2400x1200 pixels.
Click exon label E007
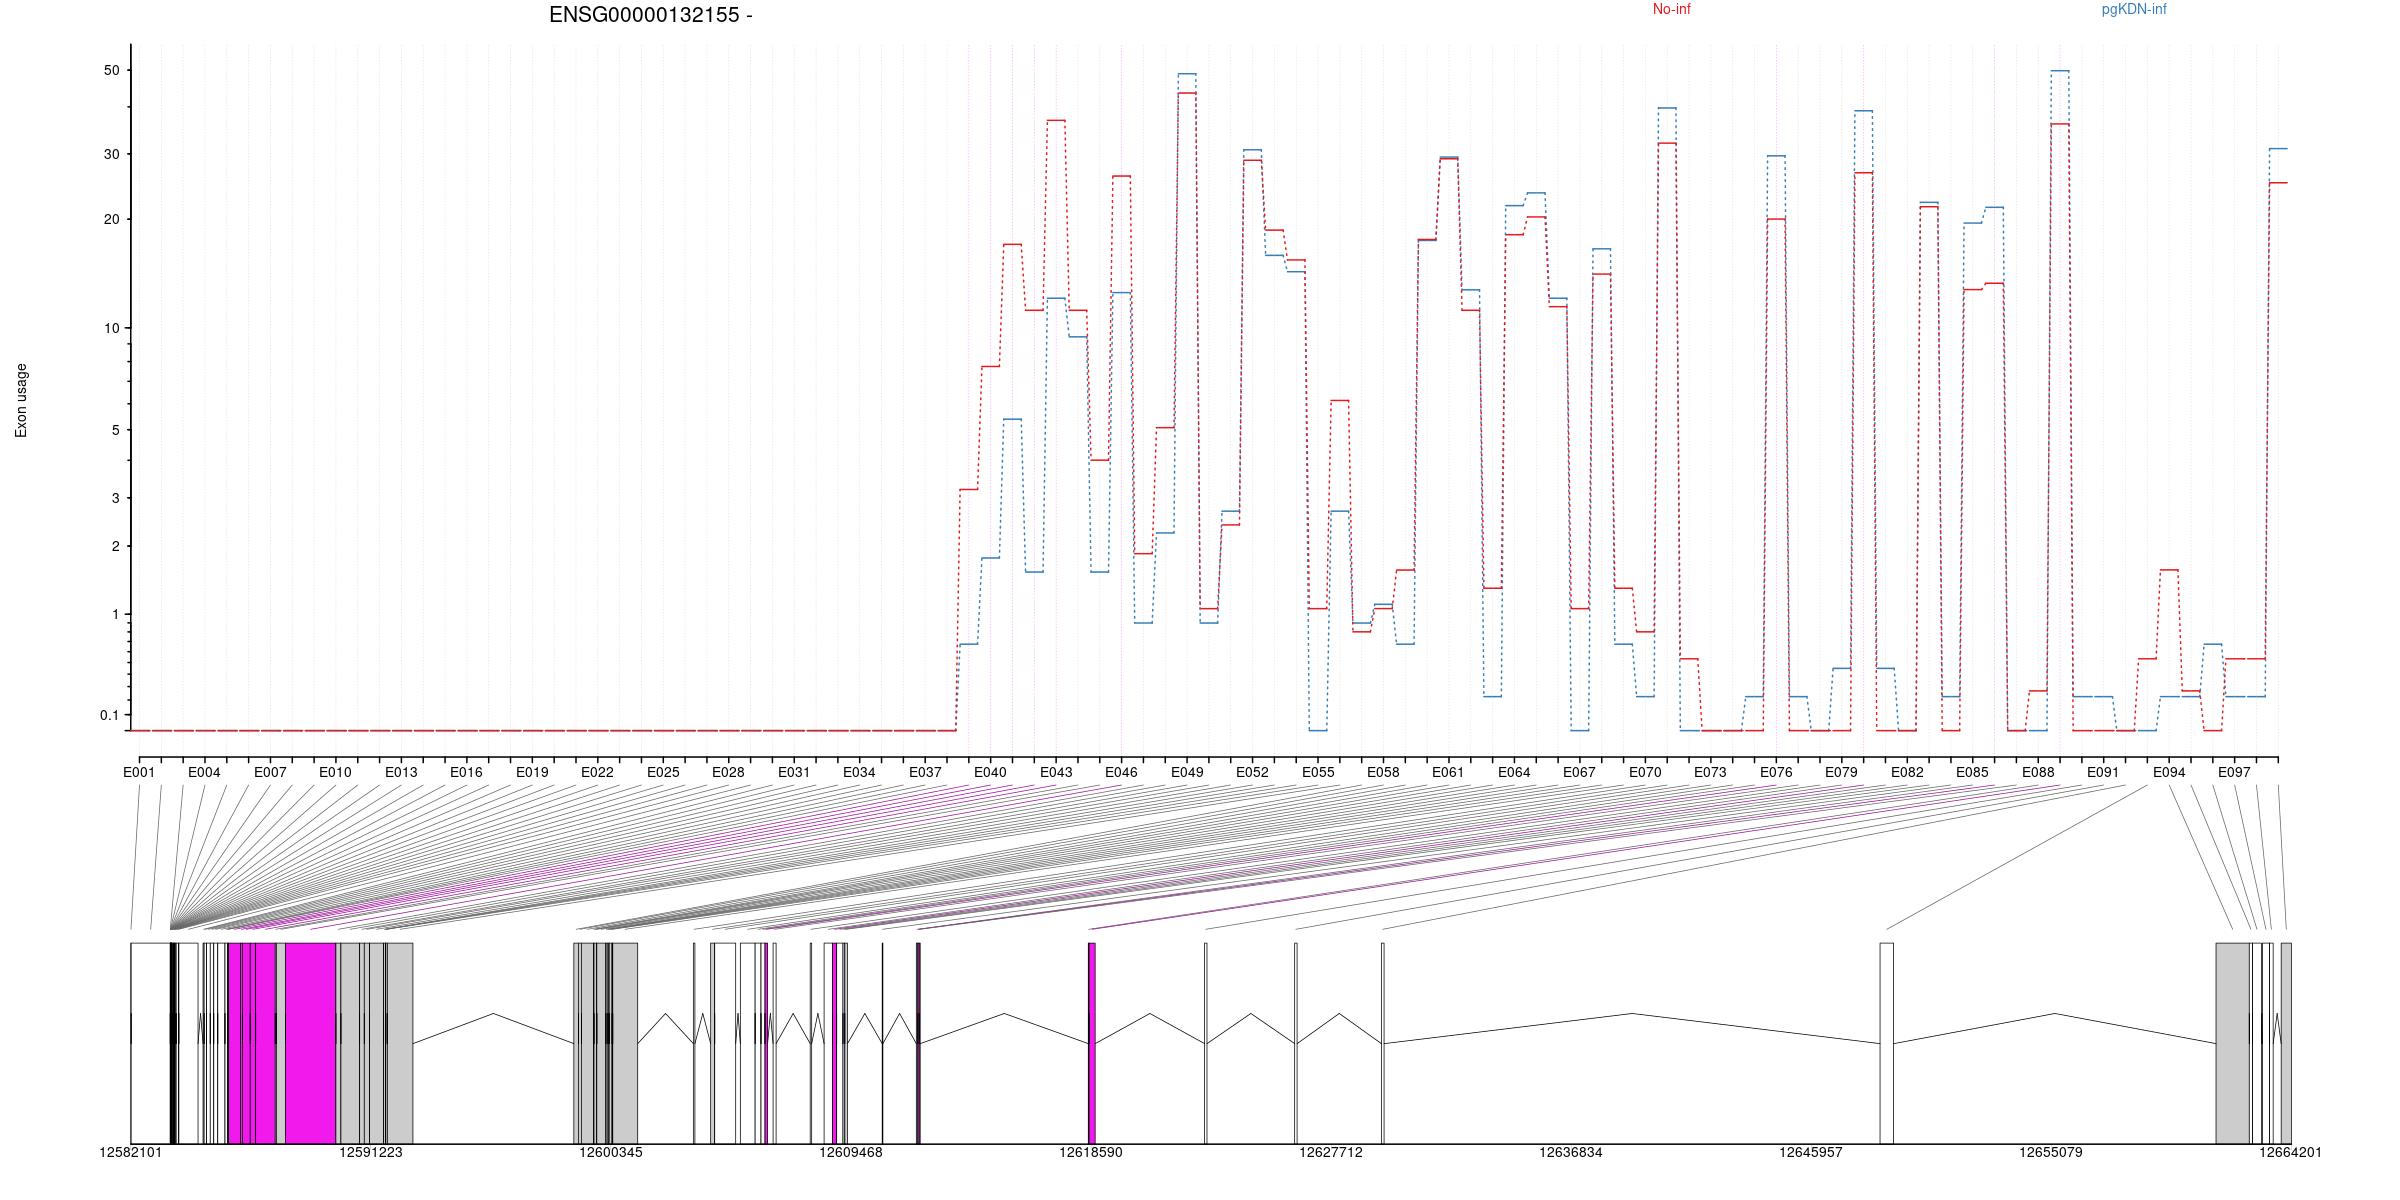pyautogui.click(x=270, y=772)
